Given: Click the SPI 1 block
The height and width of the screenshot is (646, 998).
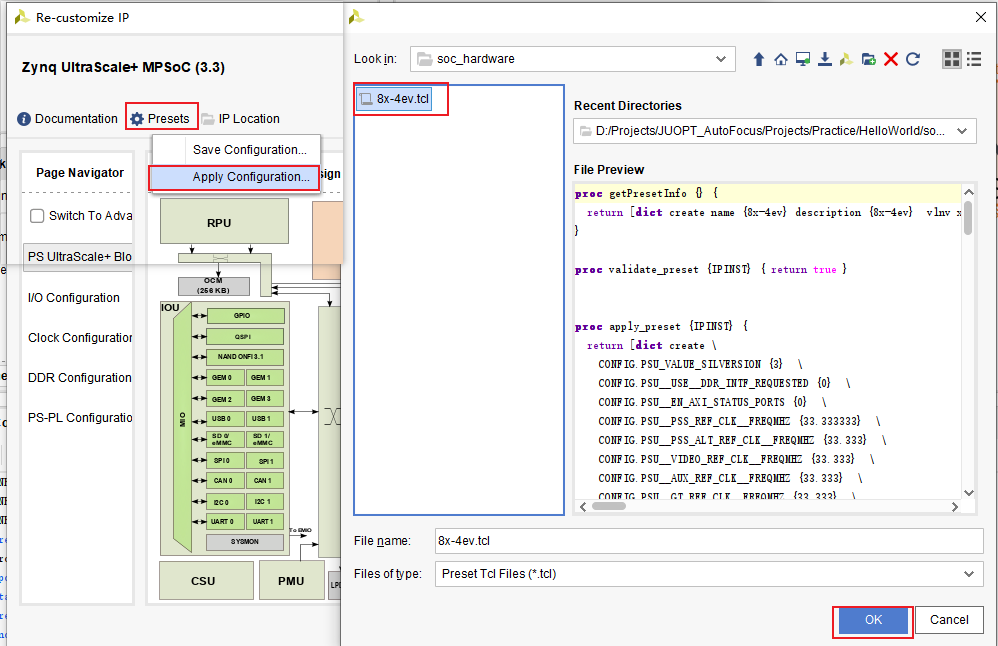Looking at the screenshot, I should coord(265,460).
